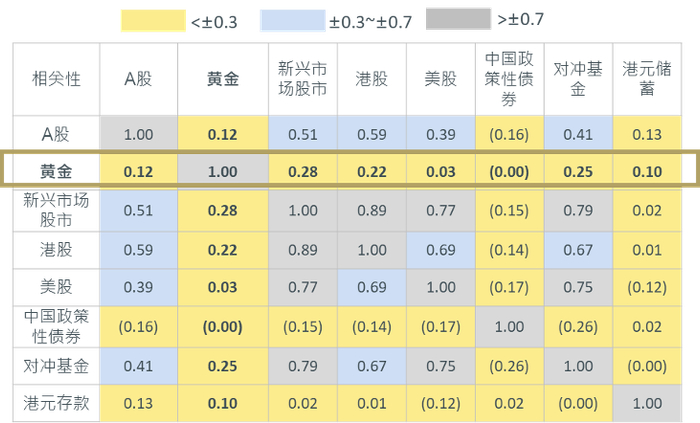Click the gray legend swatch for >±0.7
The width and height of the screenshot is (700, 423).
[x=460, y=19]
